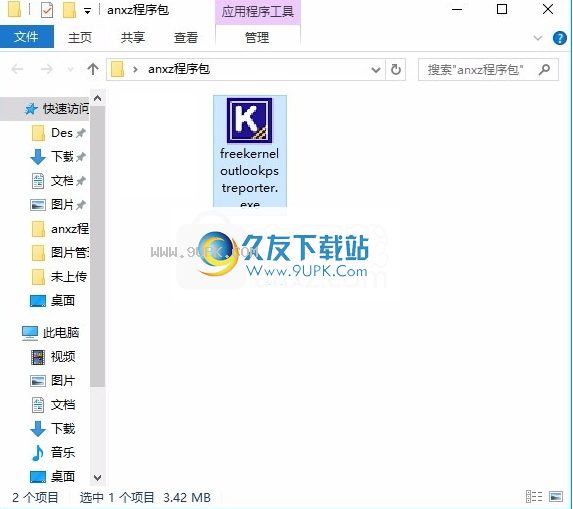This screenshot has height=509, width=573.
Task: Click the folder icon in address bar
Action: [x=117, y=69]
